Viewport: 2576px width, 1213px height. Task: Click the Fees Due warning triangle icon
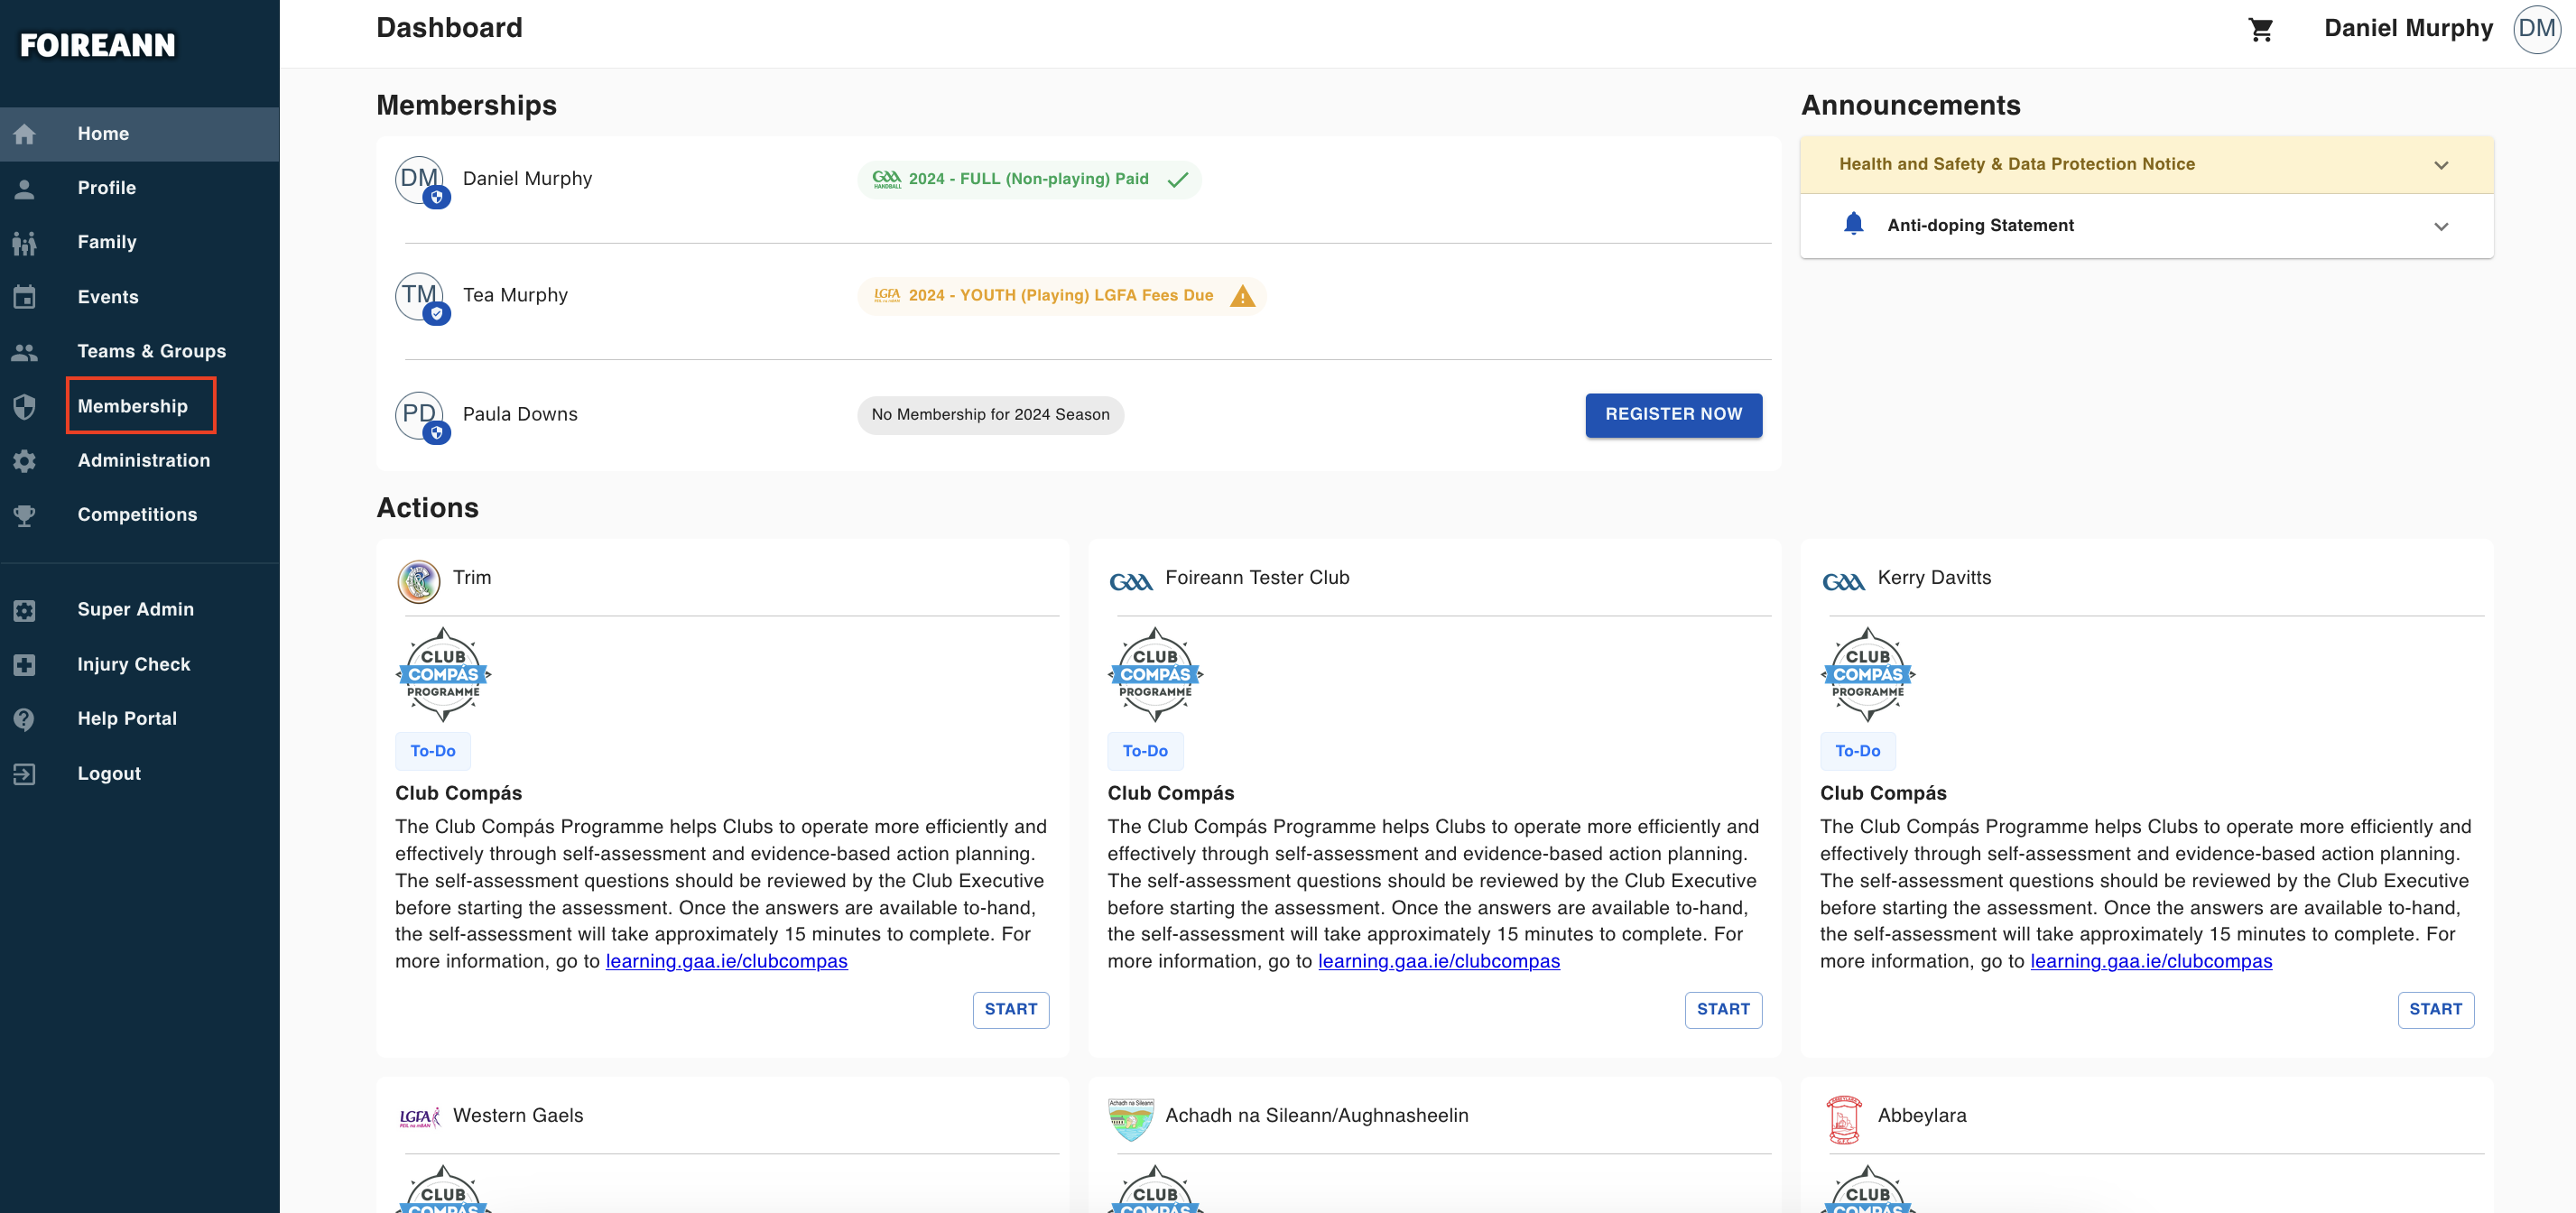coord(1242,297)
